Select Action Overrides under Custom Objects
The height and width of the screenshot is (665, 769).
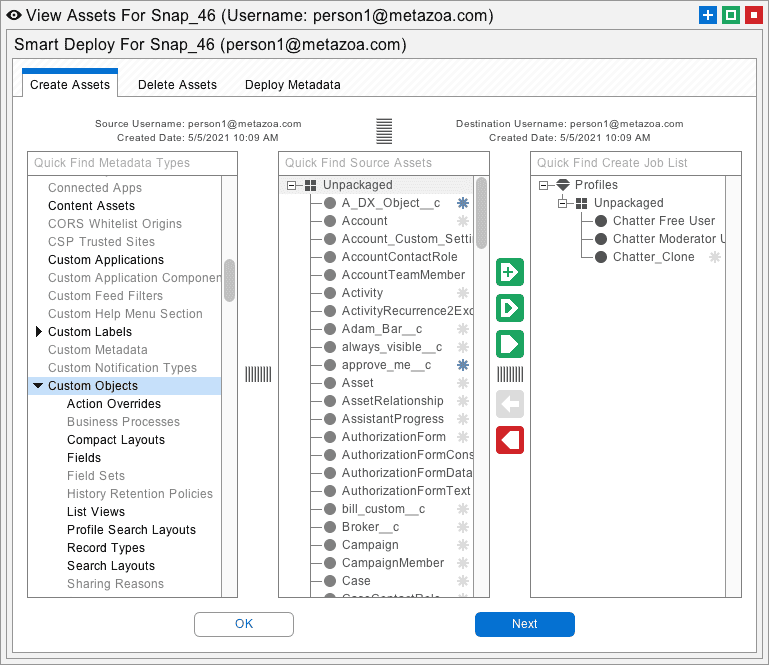[x=114, y=404]
